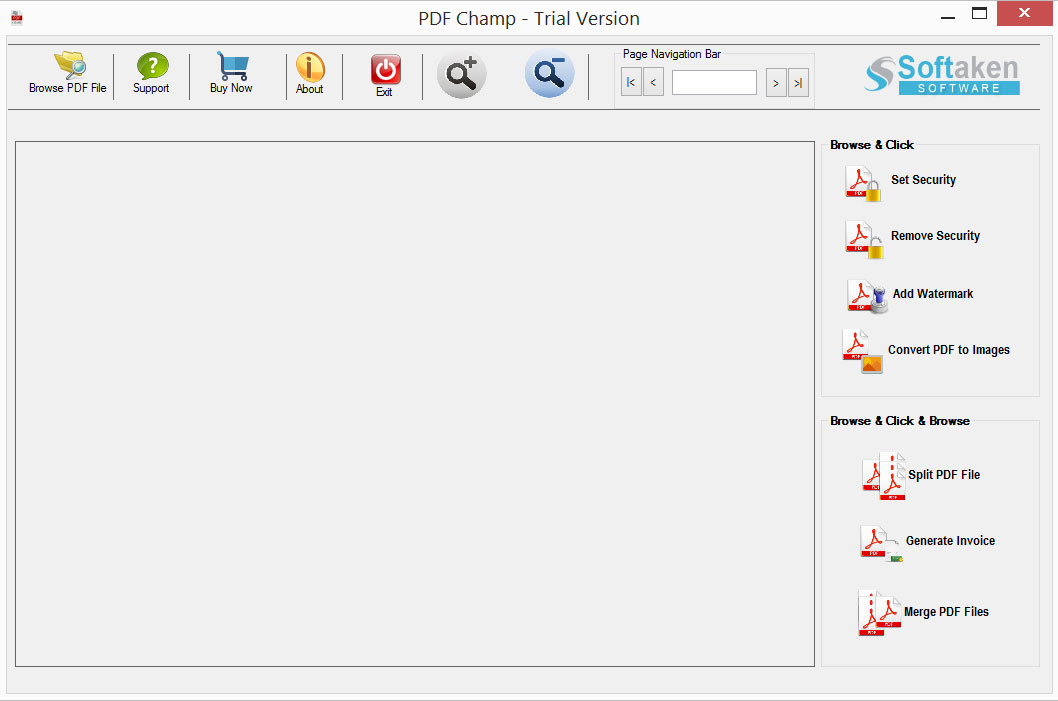This screenshot has width=1058, height=701.
Task: Go to next page in navigation bar
Action: coord(776,82)
